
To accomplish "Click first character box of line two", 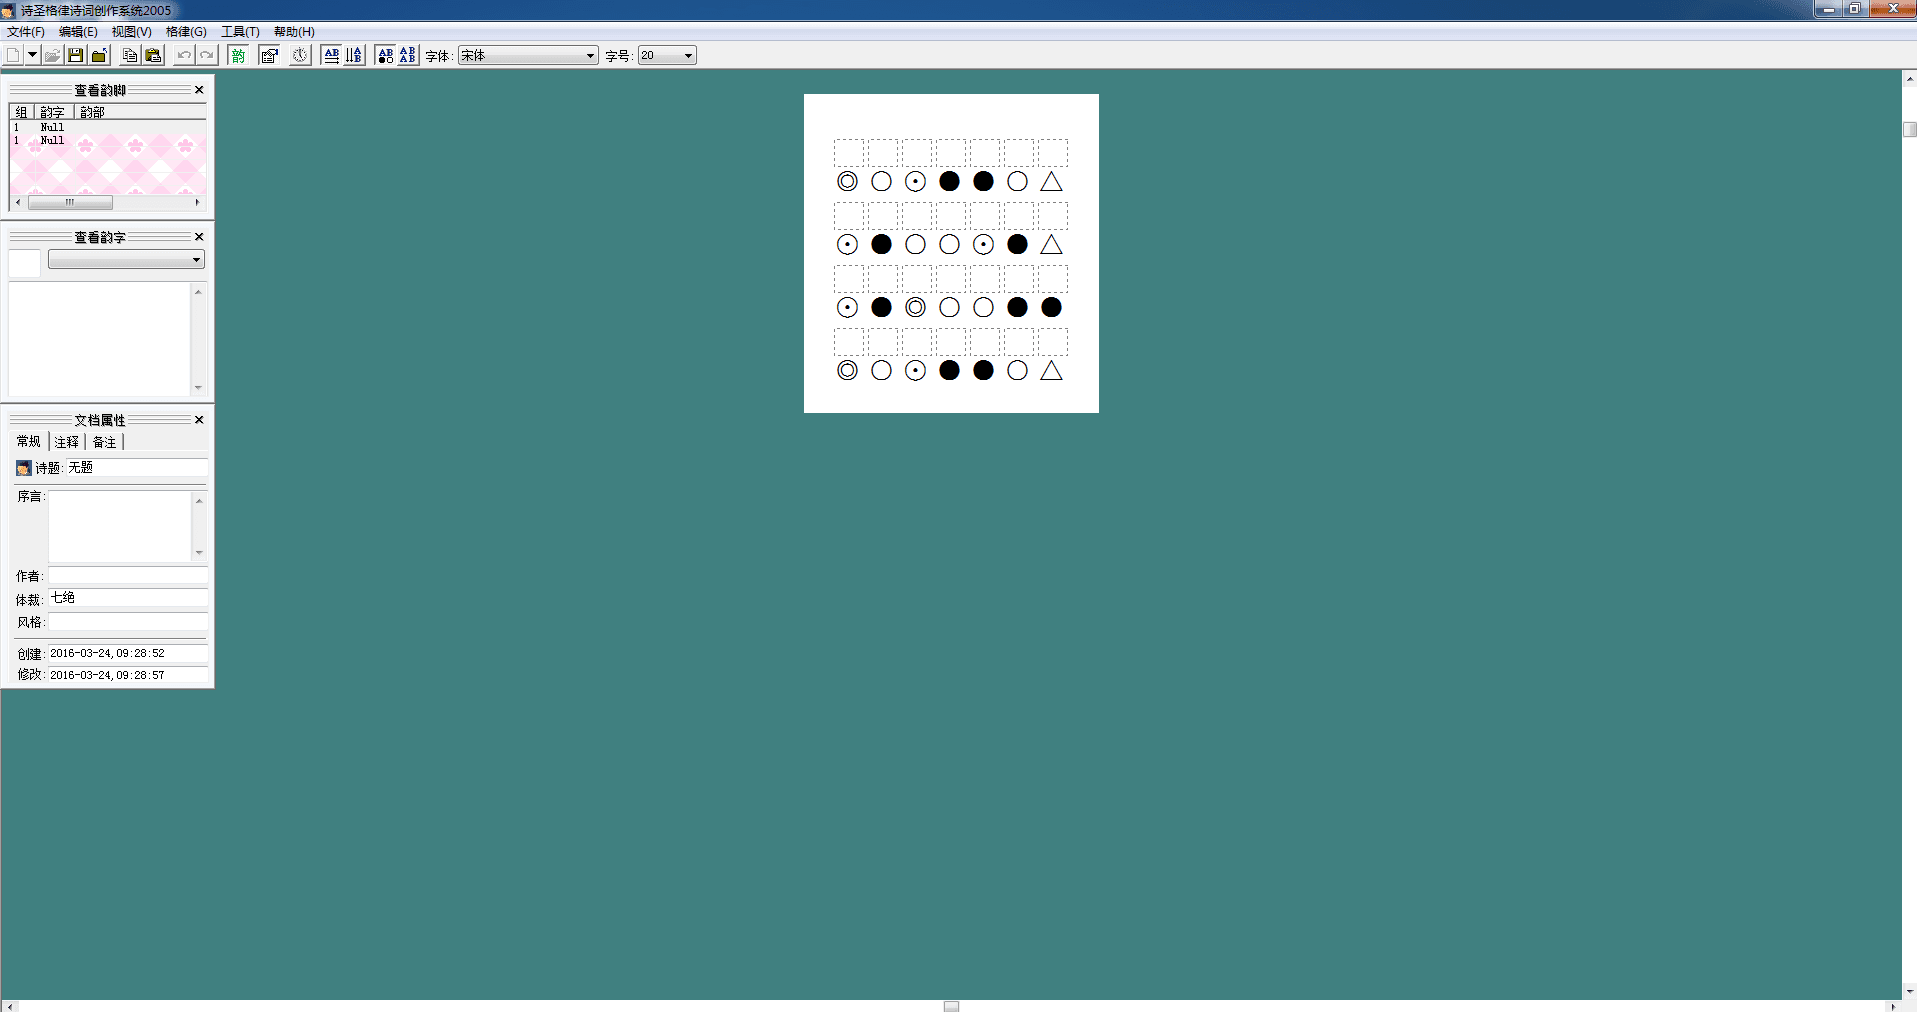I will tap(848, 216).
